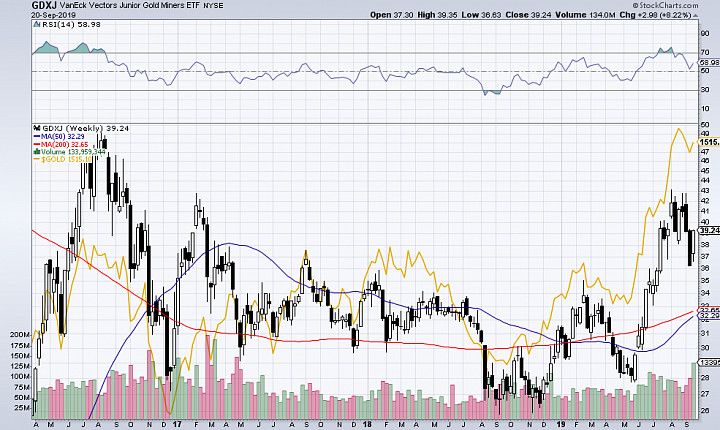This screenshot has width=720, height=430.
Task: Click the 20-Sep-2019 chart date
Action: pyautogui.click(x=54, y=15)
